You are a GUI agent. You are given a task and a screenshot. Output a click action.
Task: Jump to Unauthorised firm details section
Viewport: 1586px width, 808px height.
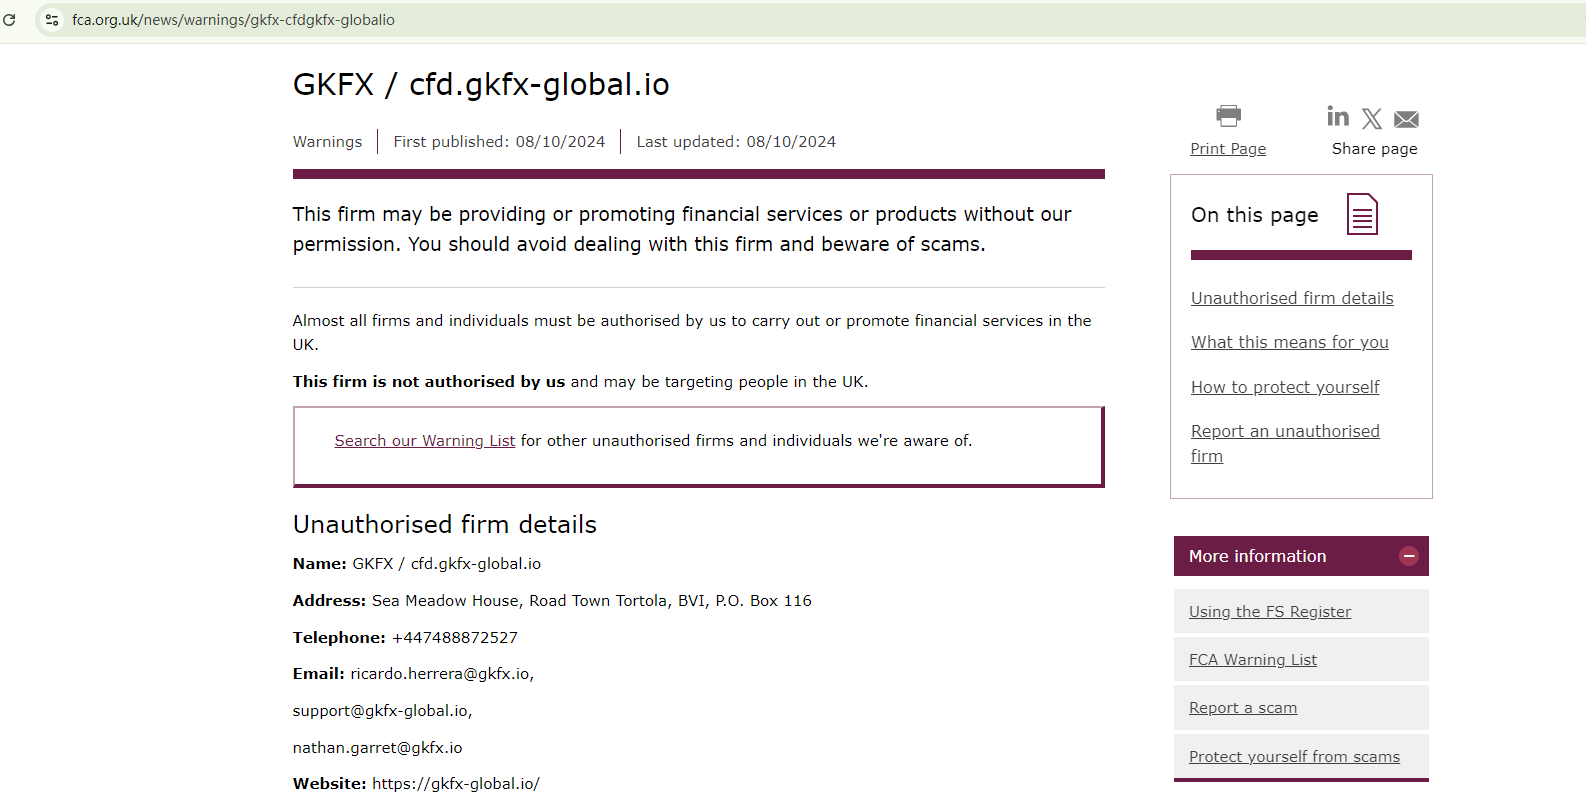coord(1292,298)
